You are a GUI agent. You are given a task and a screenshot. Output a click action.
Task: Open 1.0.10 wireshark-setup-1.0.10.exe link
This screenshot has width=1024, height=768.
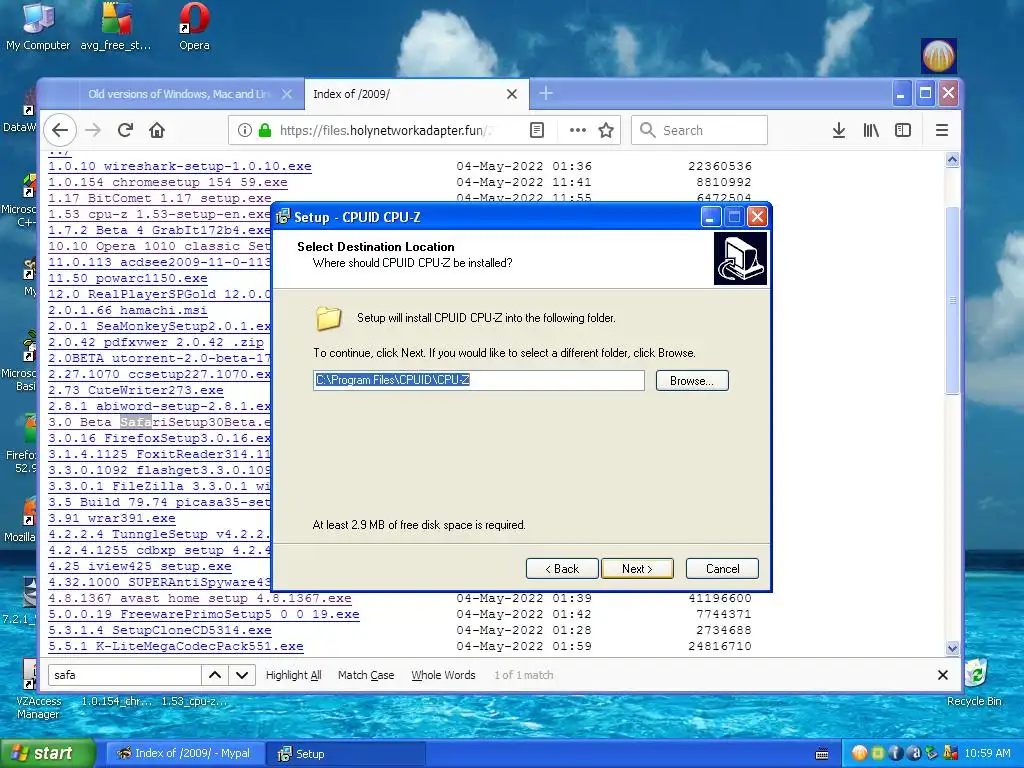180,167
